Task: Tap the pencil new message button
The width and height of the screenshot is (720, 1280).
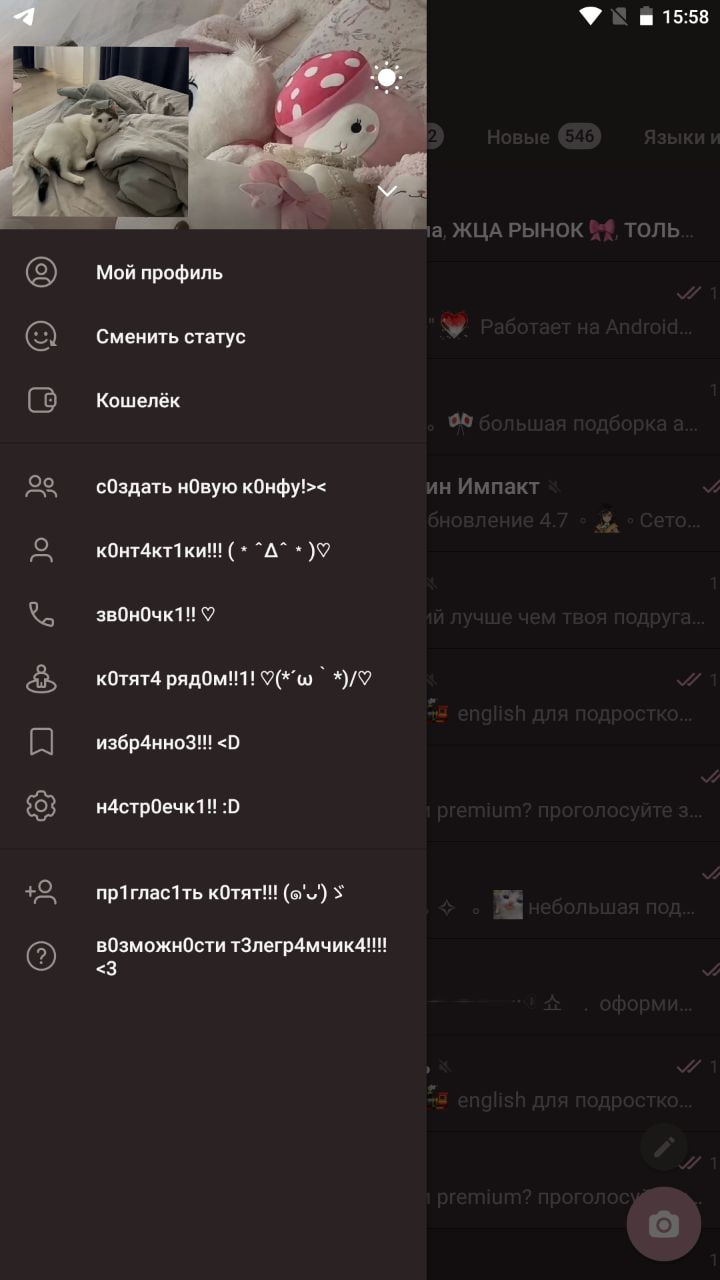Action: pos(664,1147)
